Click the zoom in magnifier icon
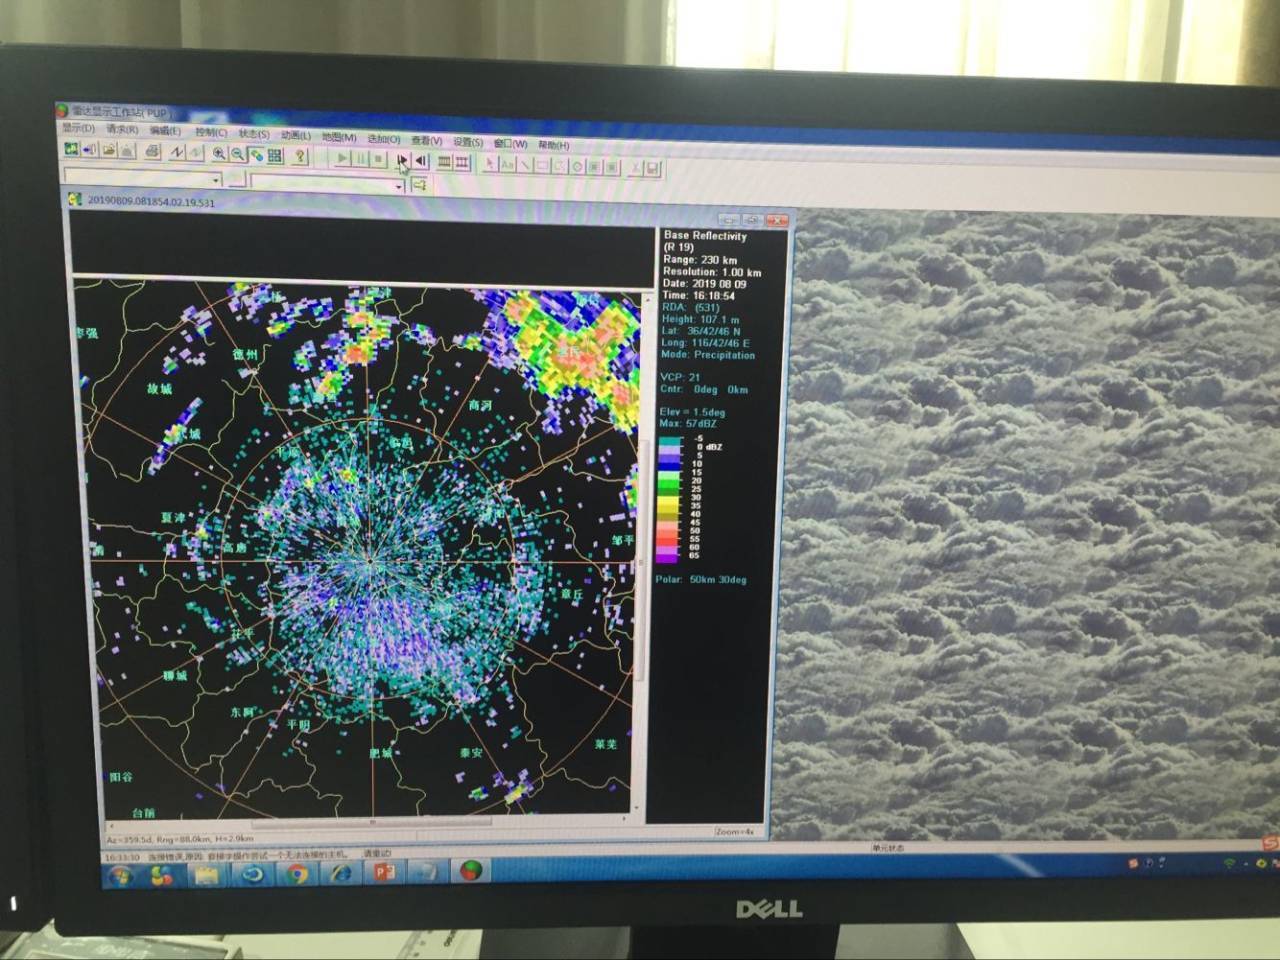This screenshot has width=1280, height=960. pyautogui.click(x=219, y=153)
